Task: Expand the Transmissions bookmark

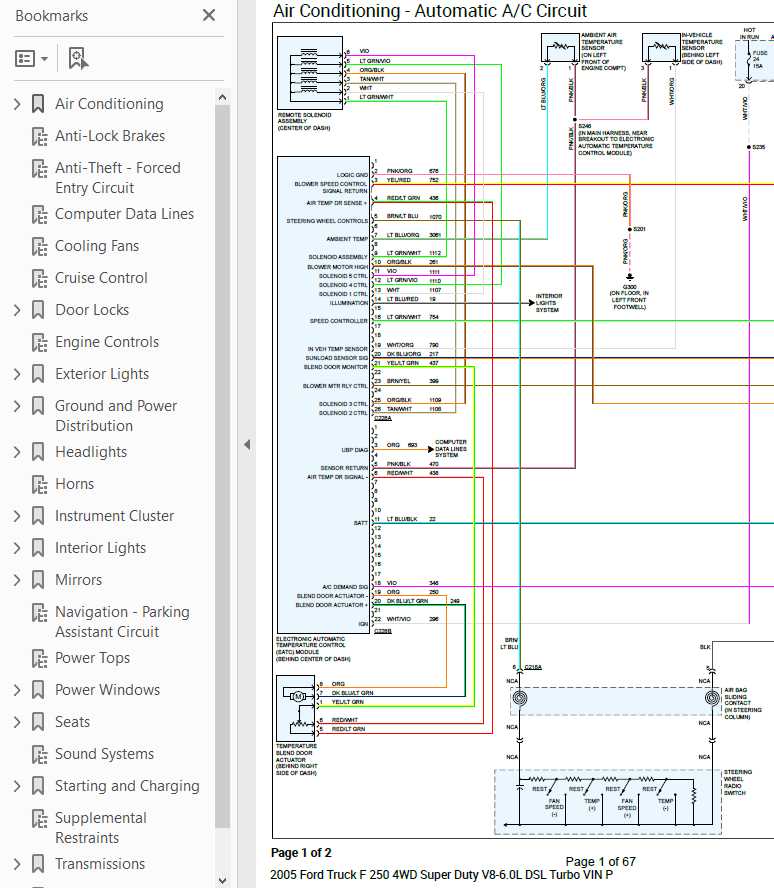Action: click(x=17, y=864)
